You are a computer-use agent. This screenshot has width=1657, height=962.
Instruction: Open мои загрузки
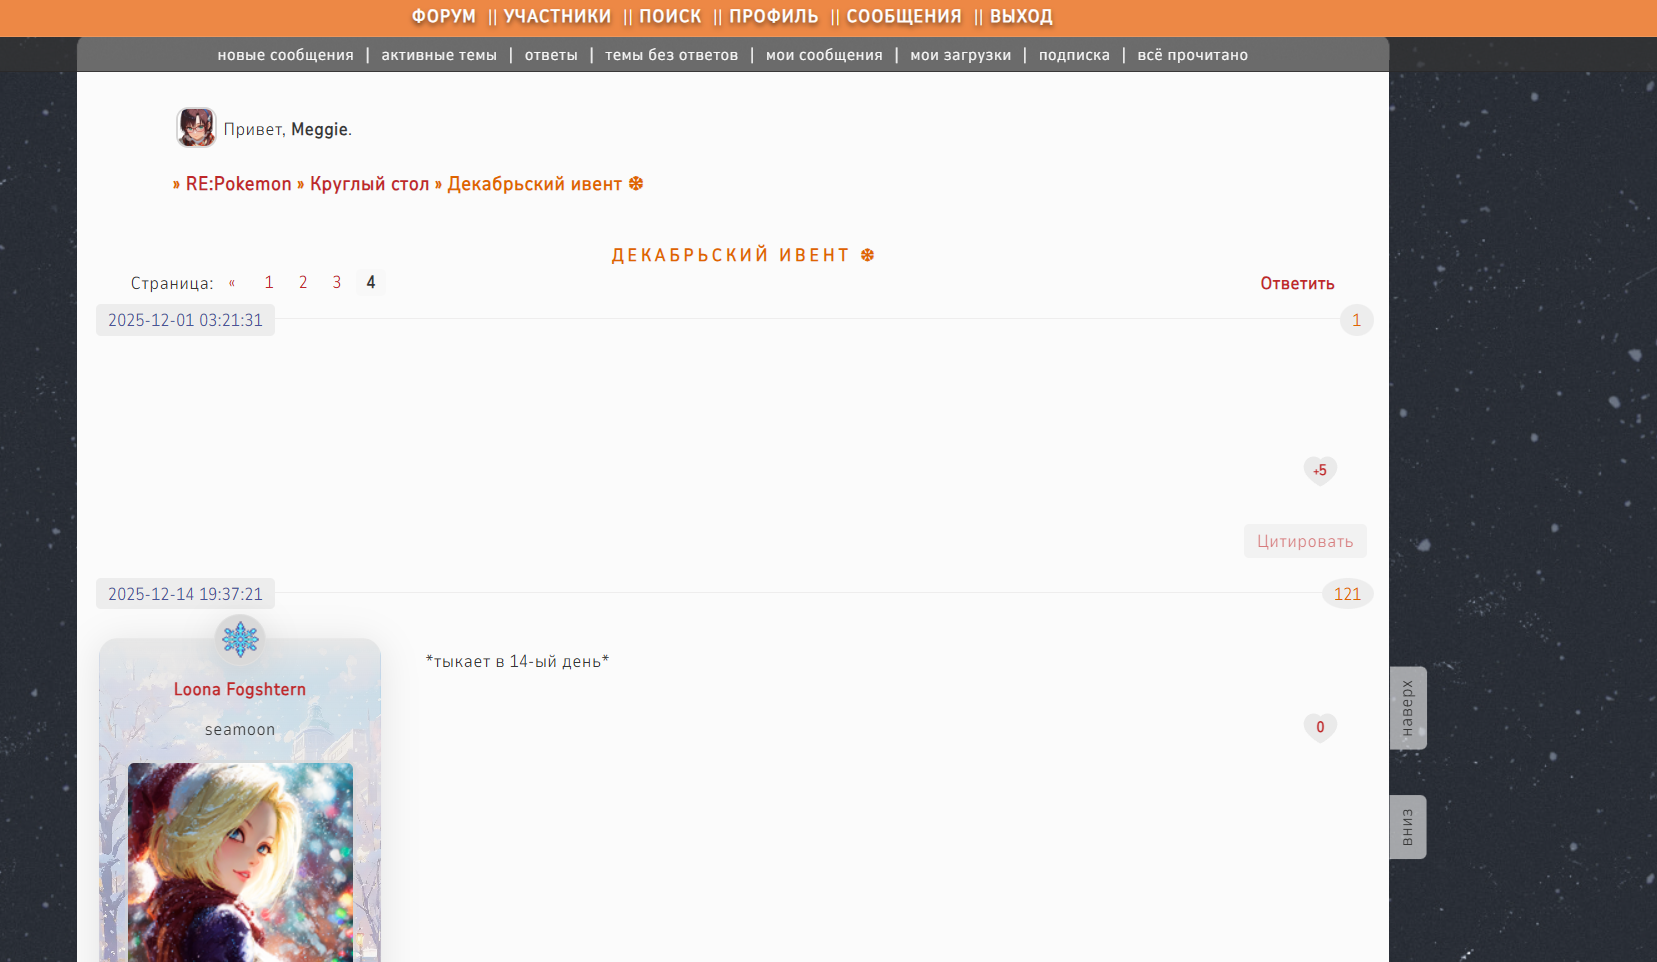(x=961, y=55)
